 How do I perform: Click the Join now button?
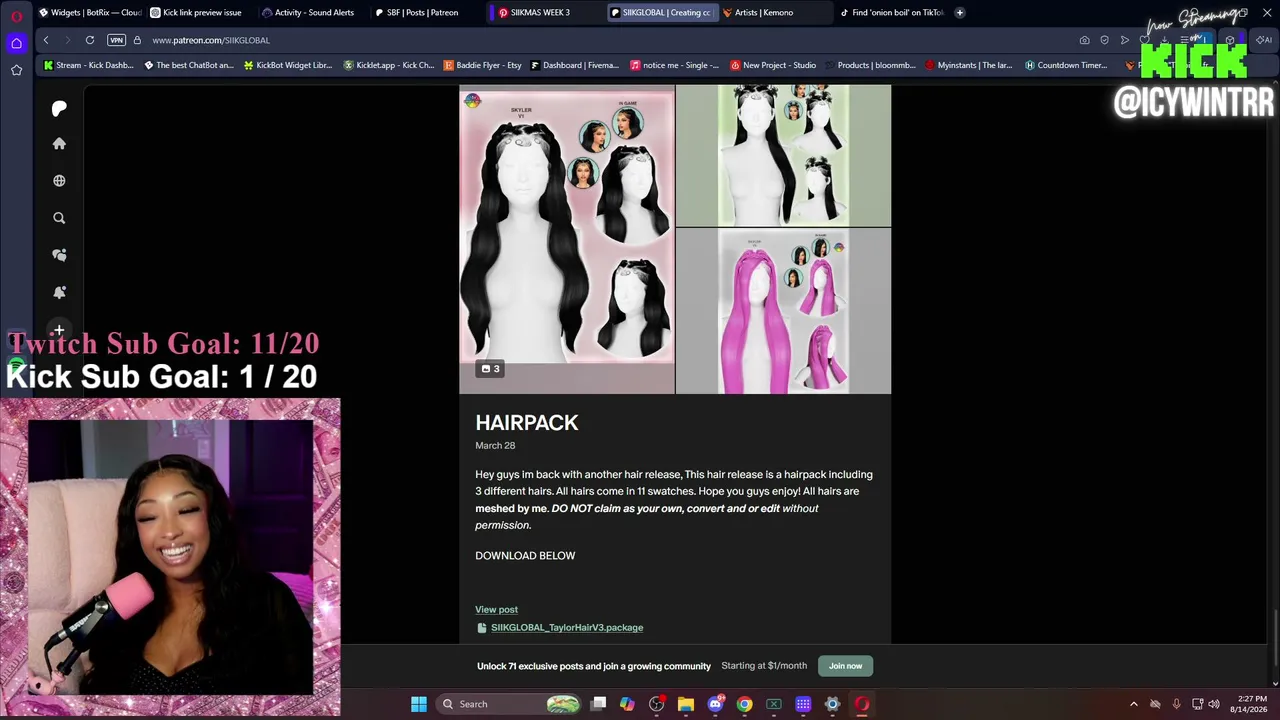(x=845, y=666)
